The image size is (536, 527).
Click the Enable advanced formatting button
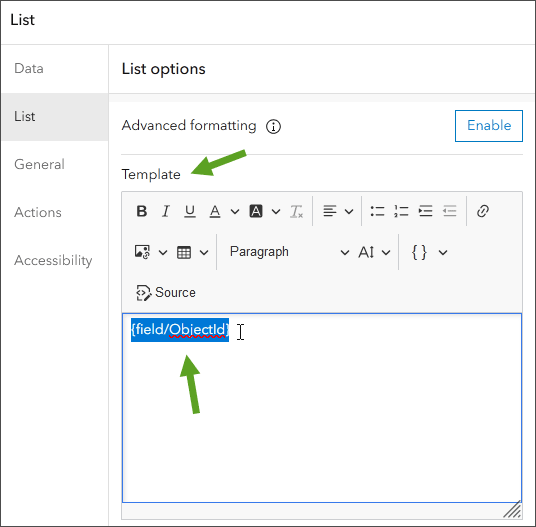pyautogui.click(x=489, y=126)
